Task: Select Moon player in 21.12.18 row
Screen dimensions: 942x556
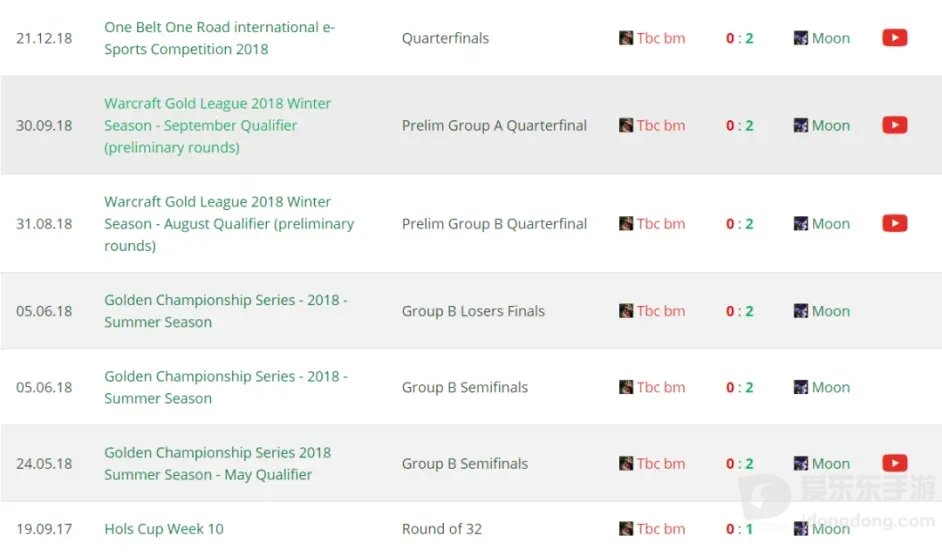Action: point(831,38)
